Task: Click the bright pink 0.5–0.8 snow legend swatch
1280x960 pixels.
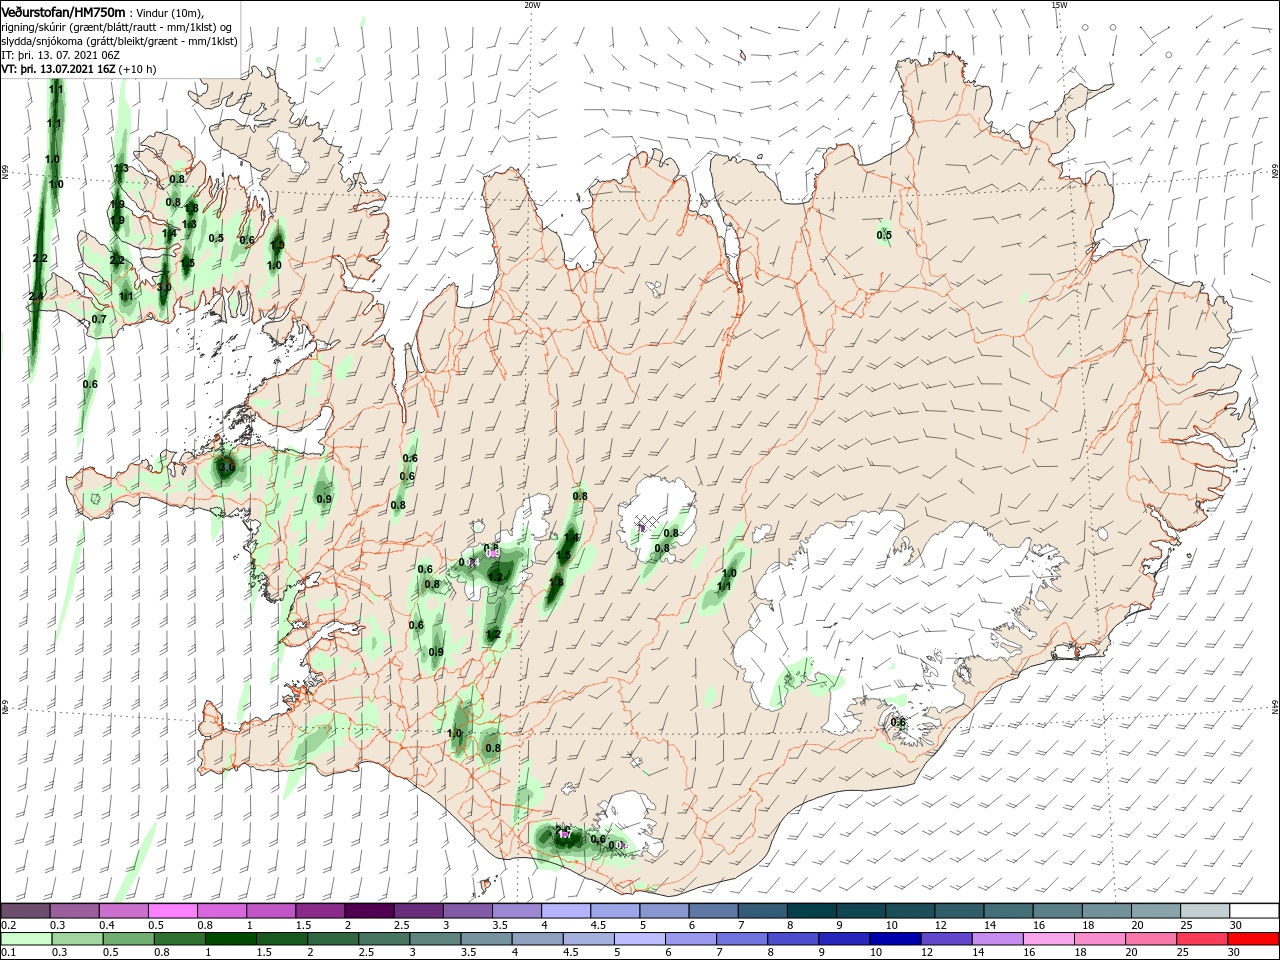Action: [x=173, y=910]
